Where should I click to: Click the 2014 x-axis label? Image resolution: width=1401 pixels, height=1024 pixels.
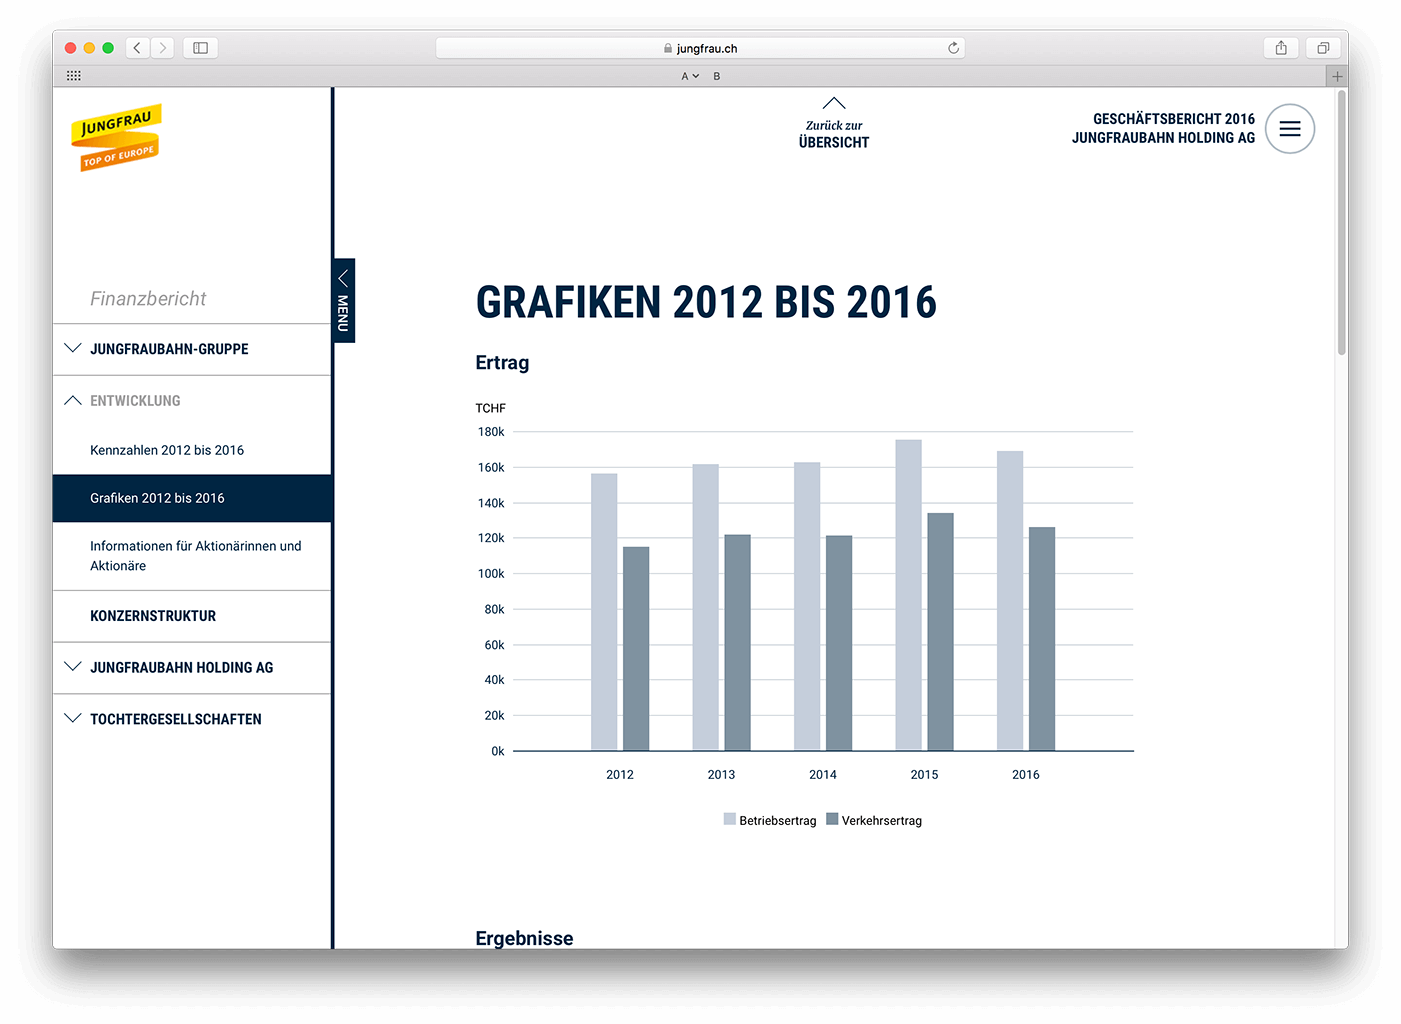point(823,775)
